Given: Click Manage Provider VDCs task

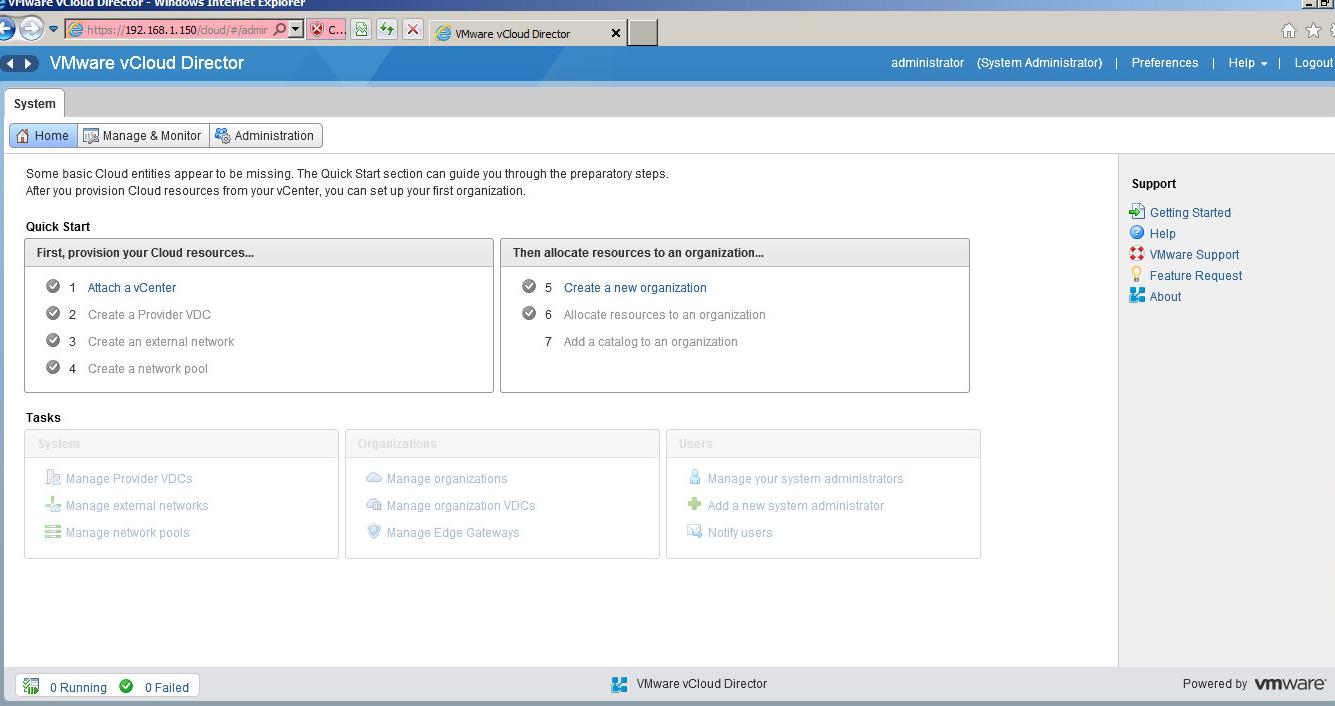Looking at the screenshot, I should pyautogui.click(x=129, y=478).
